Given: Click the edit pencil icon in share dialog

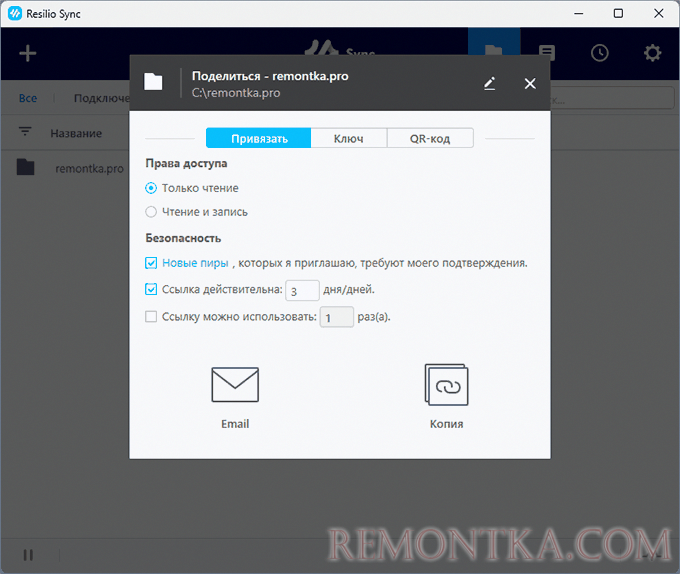Looking at the screenshot, I should coord(490,83).
